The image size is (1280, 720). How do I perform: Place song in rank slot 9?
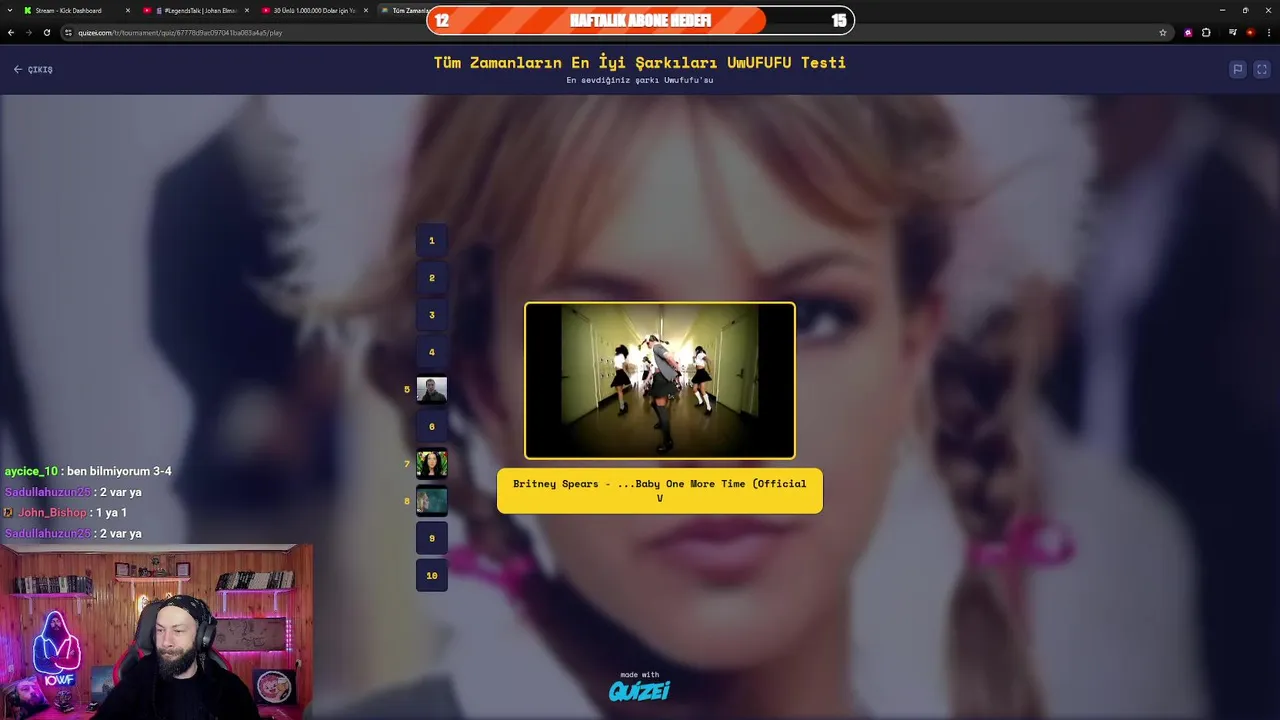coord(432,538)
